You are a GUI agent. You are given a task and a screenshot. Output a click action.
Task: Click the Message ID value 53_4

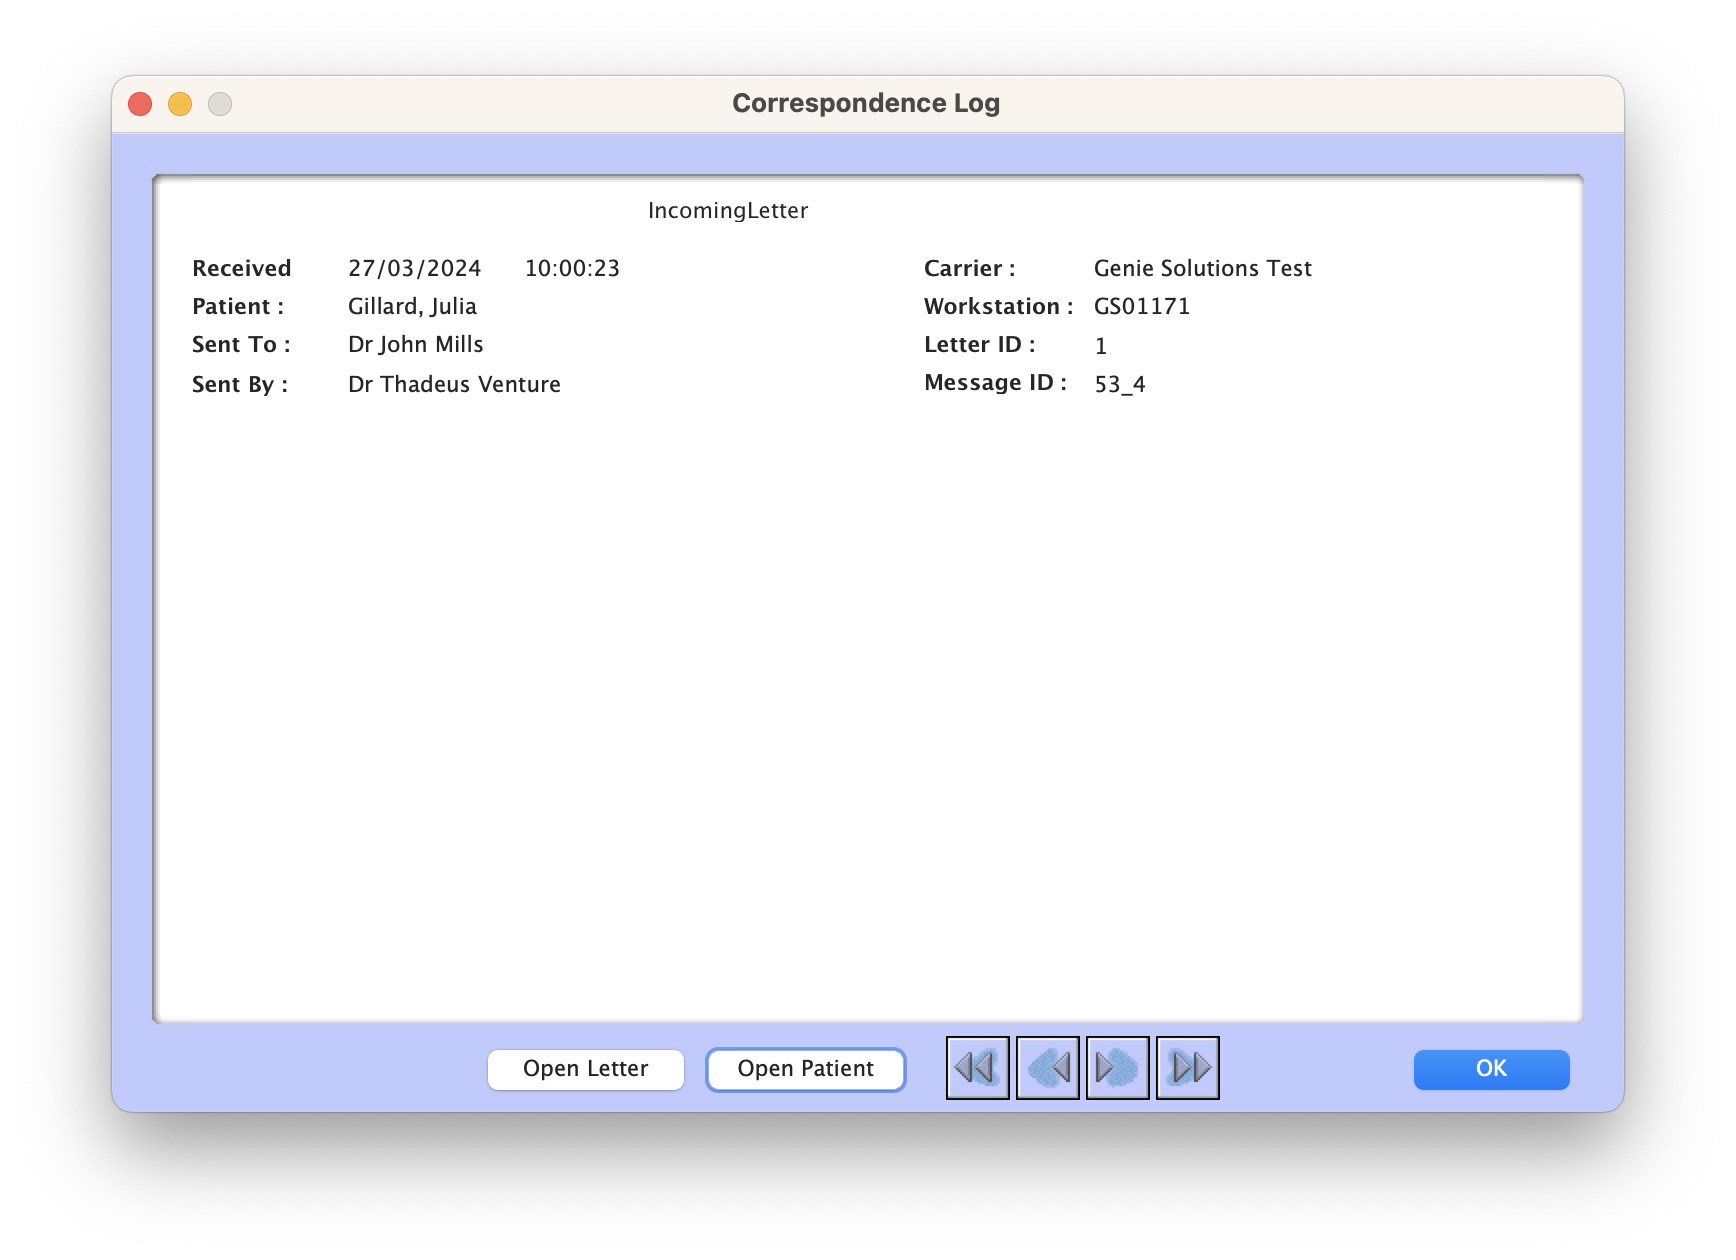point(1118,383)
